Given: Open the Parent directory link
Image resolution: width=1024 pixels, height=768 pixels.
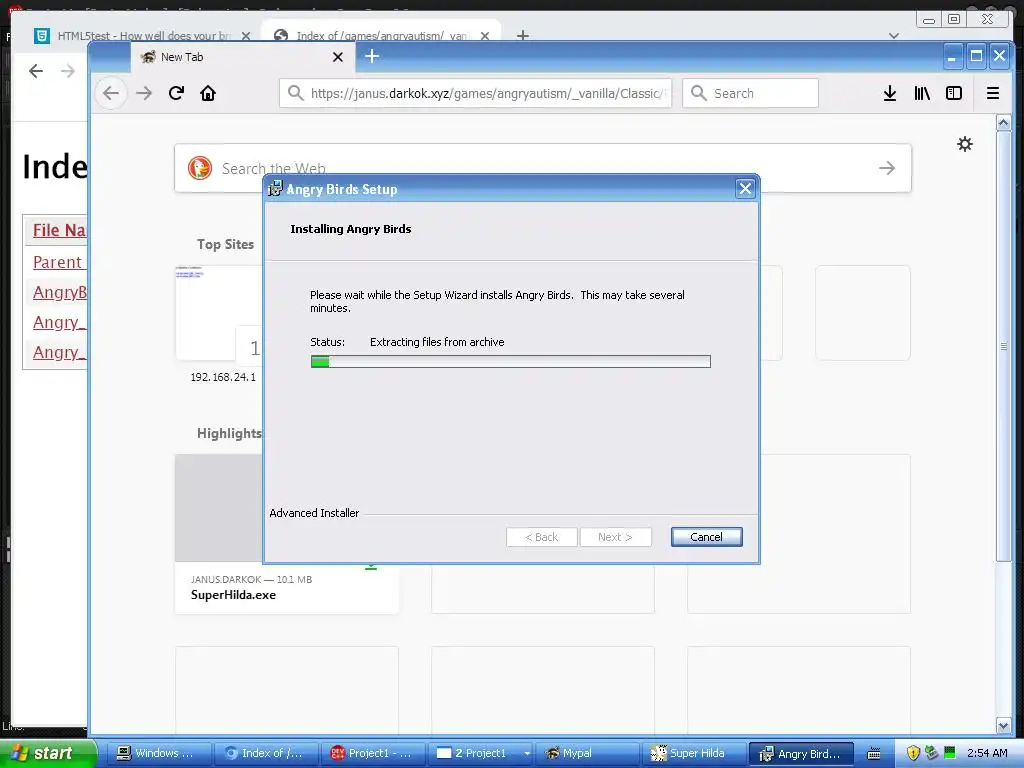Looking at the screenshot, I should click(x=57, y=262).
